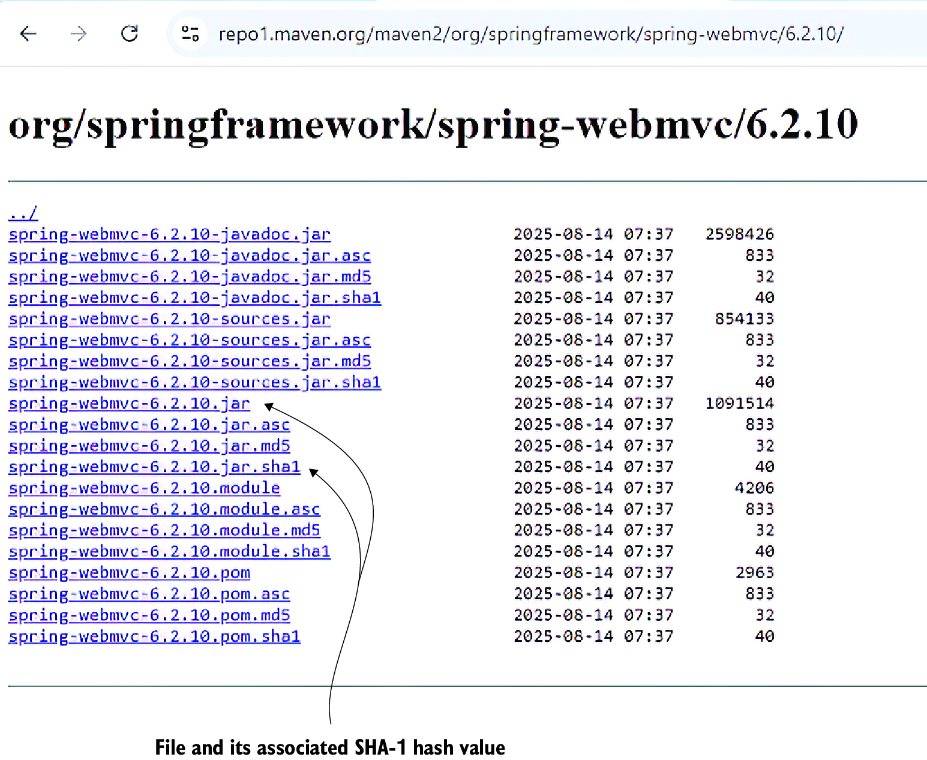Open spring-webmvc-6.2.10.jar.asc signature

coord(150,425)
